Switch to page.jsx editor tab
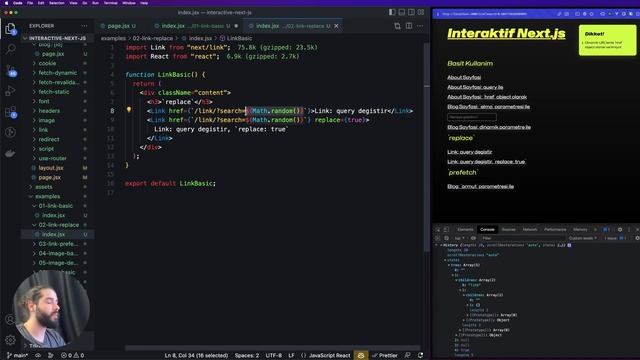The height and width of the screenshot is (360, 640). (118, 26)
